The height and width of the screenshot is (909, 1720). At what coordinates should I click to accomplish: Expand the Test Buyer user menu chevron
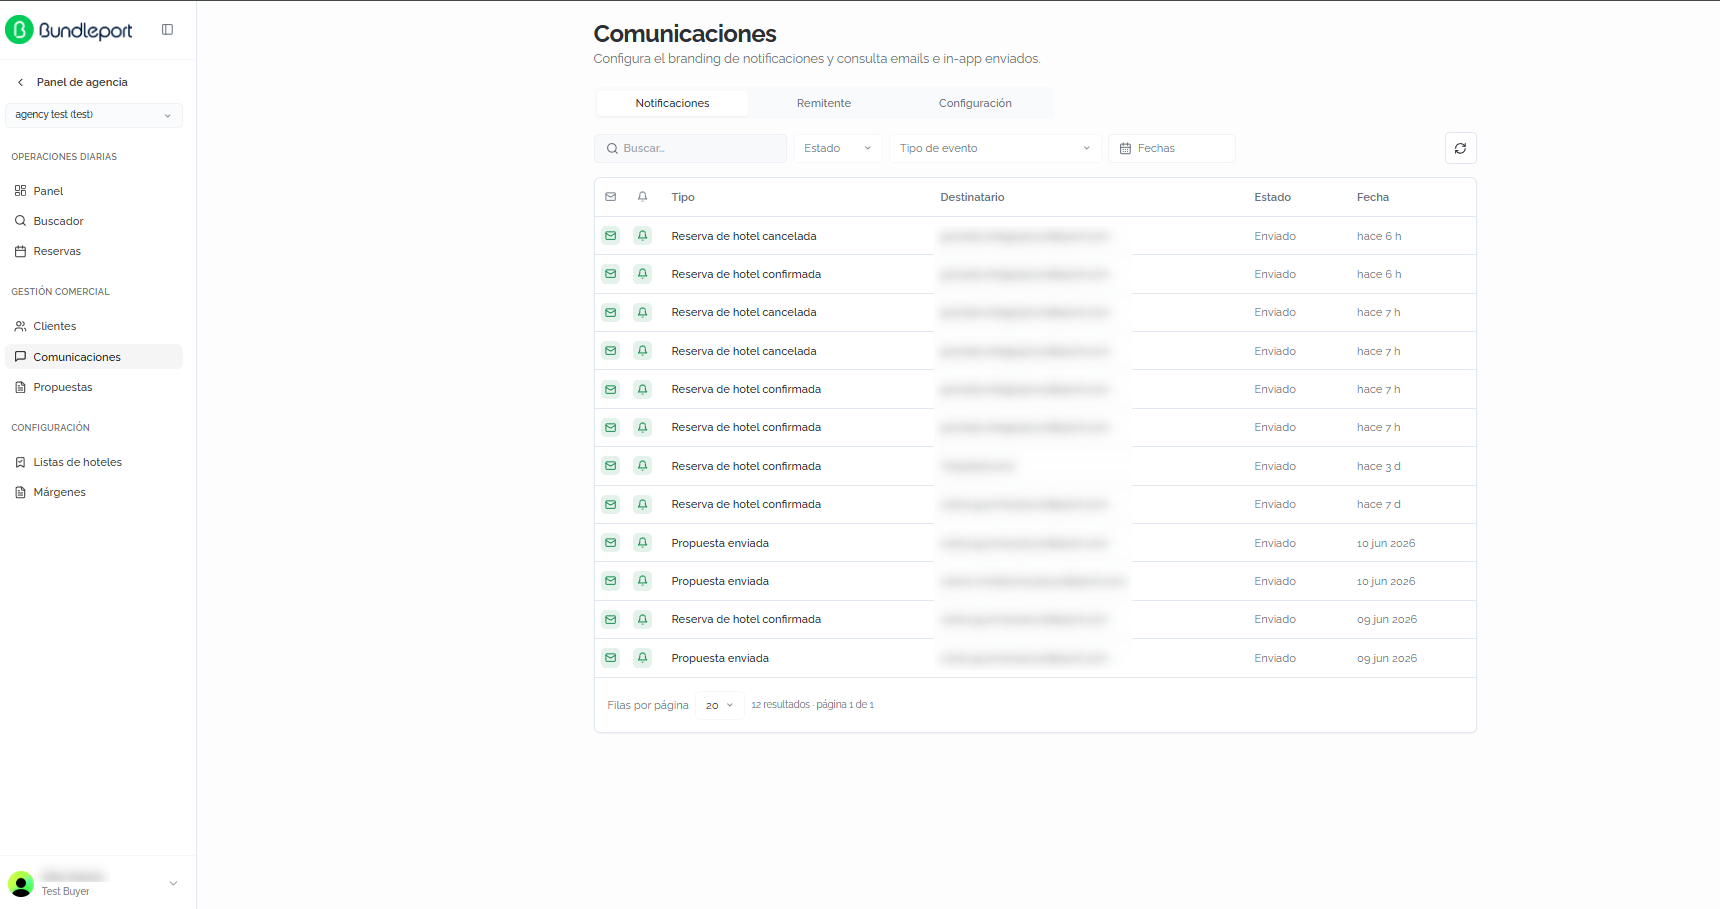[173, 883]
